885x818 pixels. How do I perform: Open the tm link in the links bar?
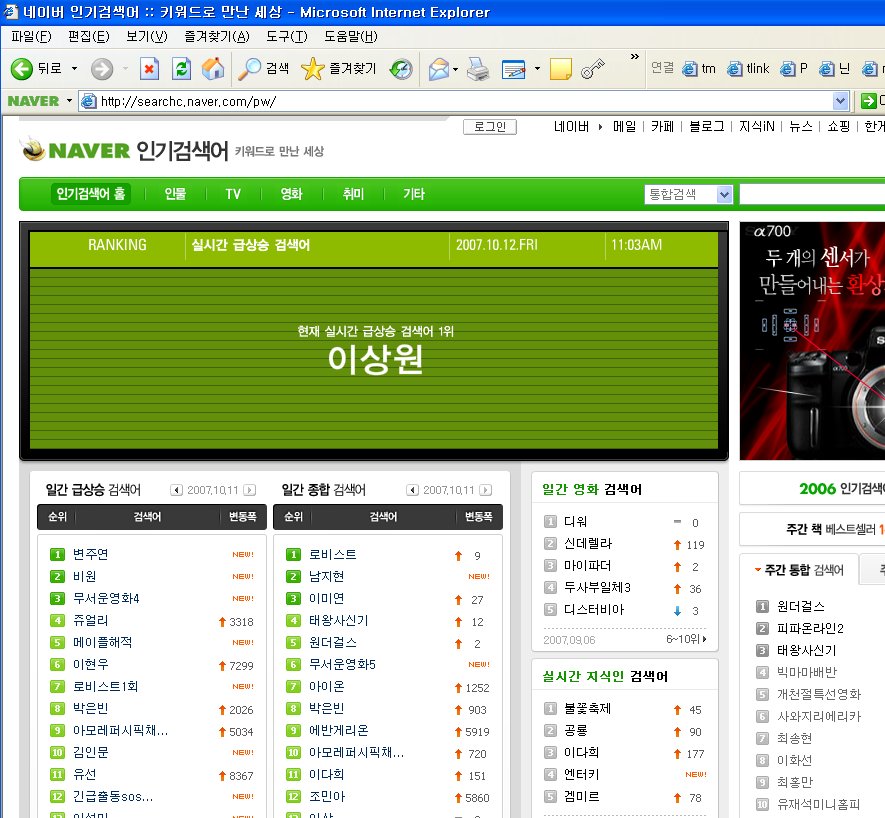point(699,69)
